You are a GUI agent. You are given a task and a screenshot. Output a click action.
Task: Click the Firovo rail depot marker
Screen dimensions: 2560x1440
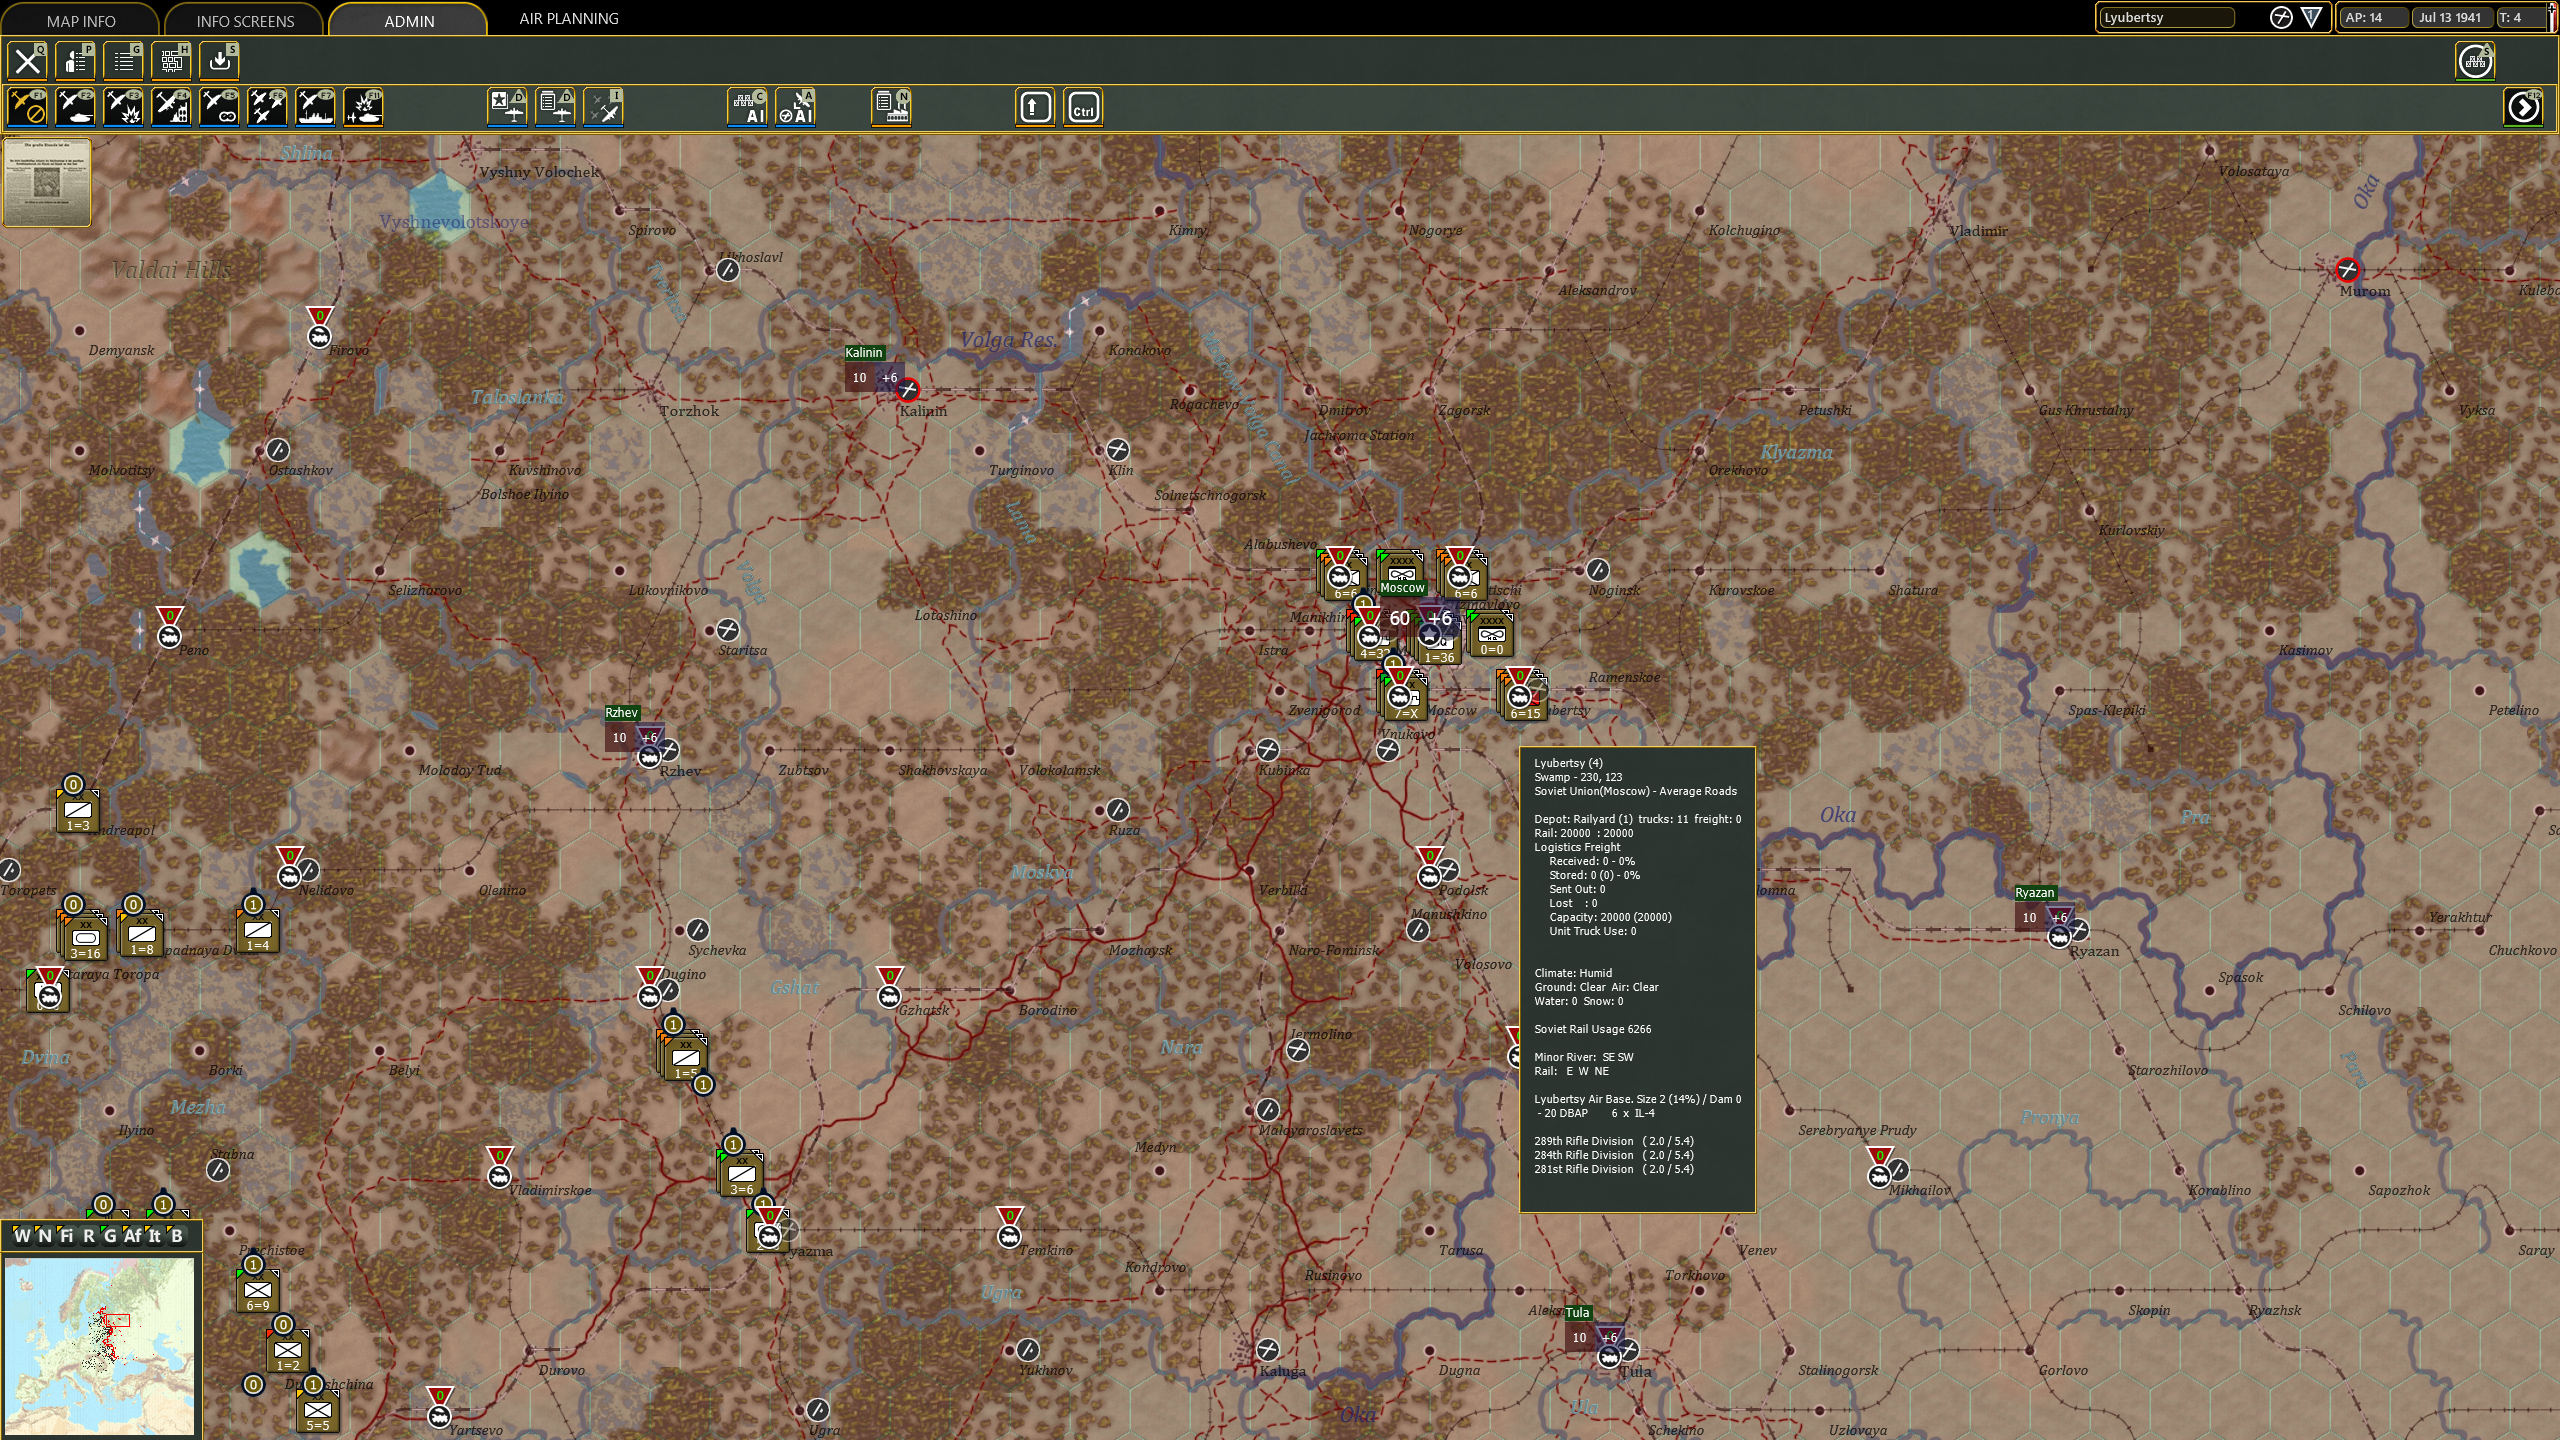click(319, 329)
